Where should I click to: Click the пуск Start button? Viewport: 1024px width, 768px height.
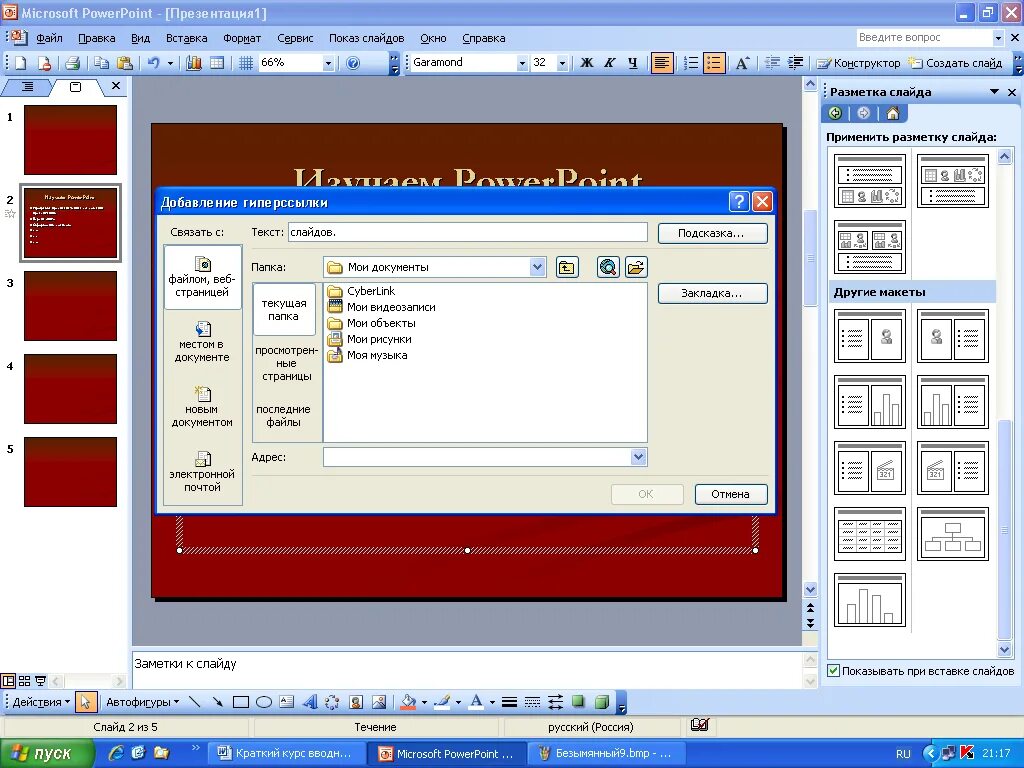tap(46, 753)
